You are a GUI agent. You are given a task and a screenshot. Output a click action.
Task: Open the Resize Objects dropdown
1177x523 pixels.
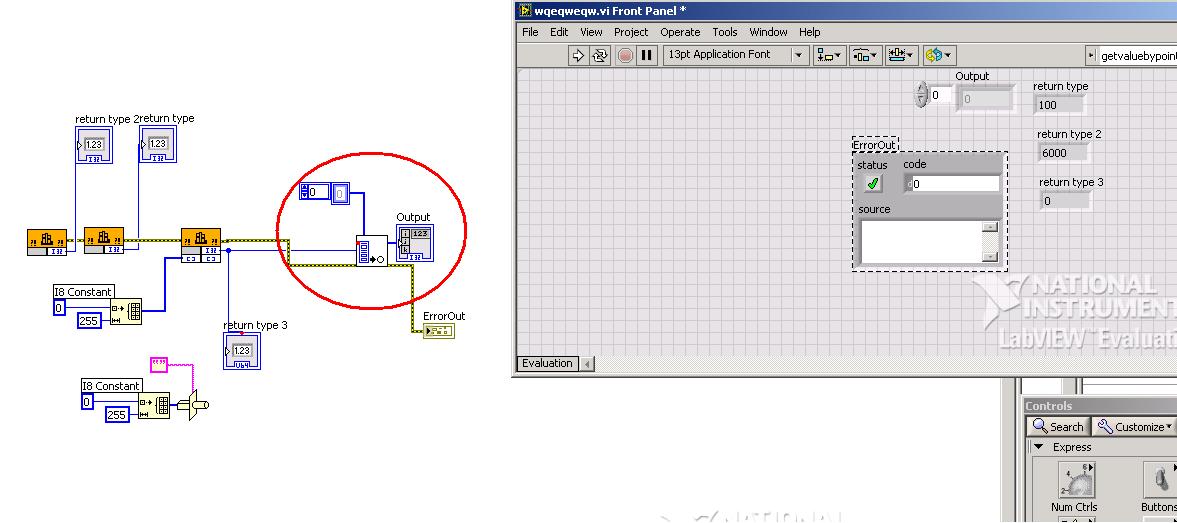click(x=901, y=55)
